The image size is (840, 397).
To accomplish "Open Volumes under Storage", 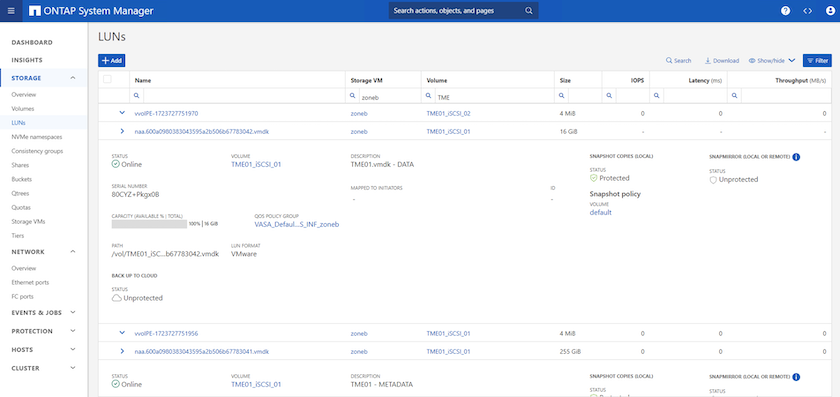I will coord(22,109).
